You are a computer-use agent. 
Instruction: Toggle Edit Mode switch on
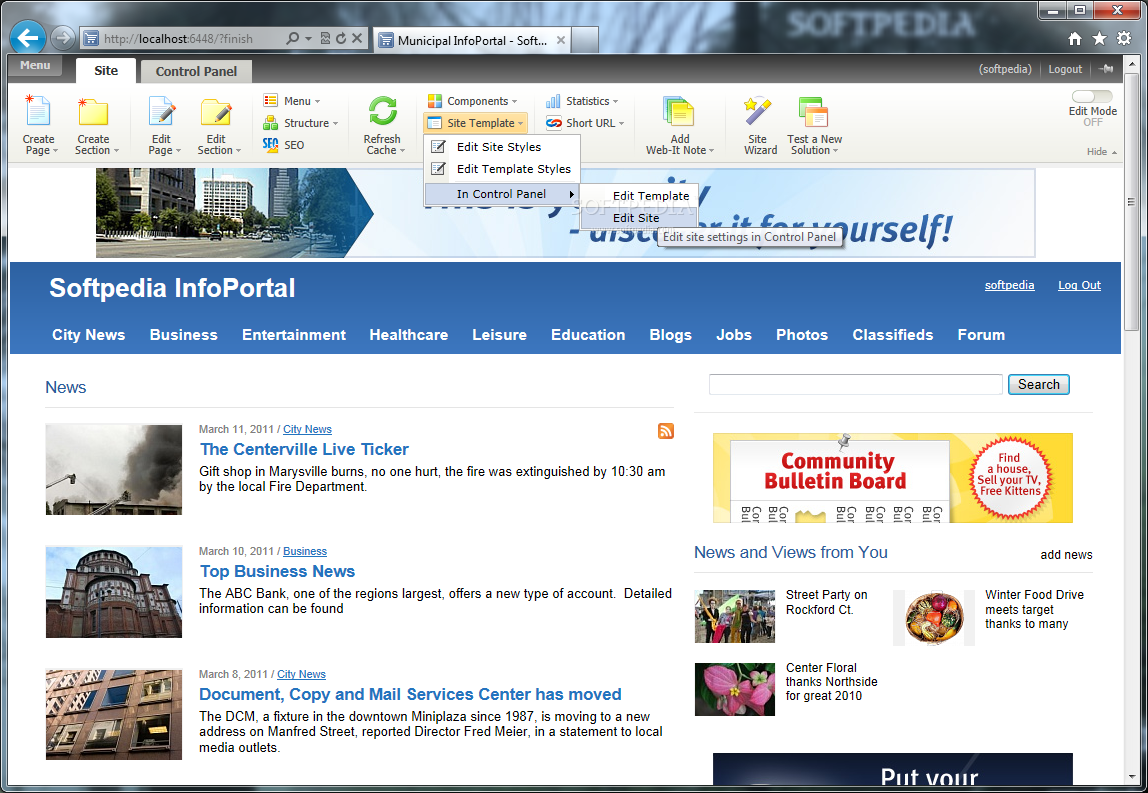point(1092,97)
